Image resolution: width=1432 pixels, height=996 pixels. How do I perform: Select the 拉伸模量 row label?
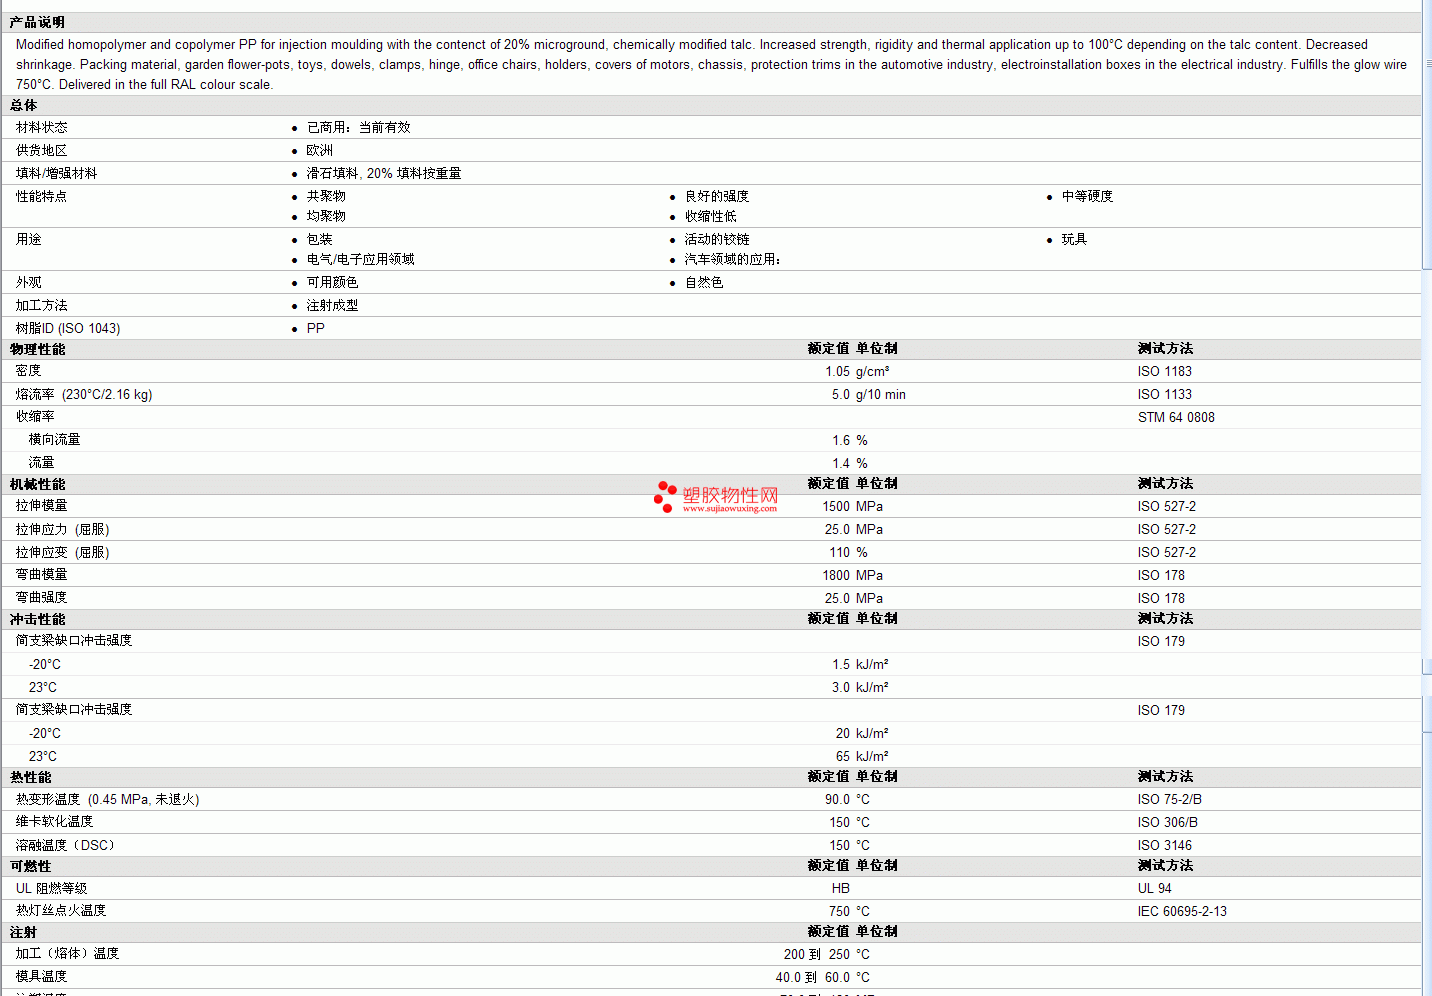point(42,506)
